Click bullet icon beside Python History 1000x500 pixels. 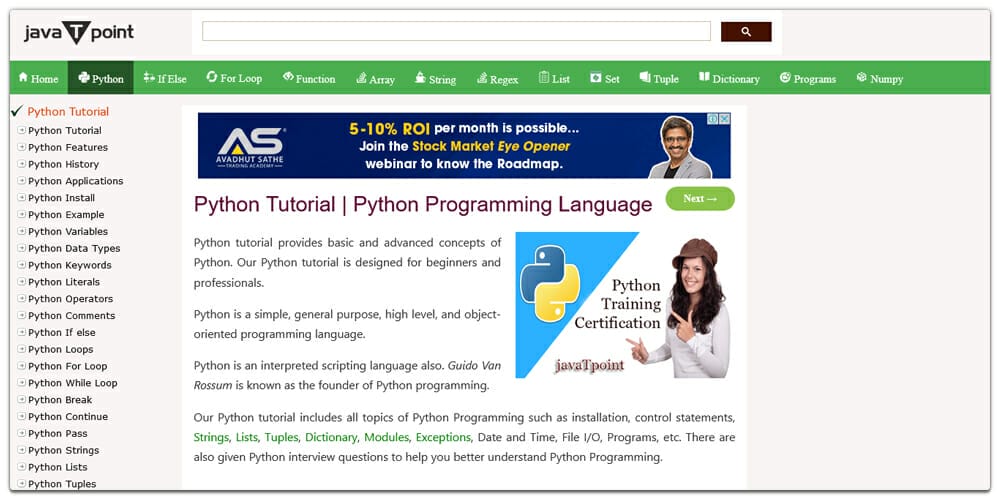[22, 164]
